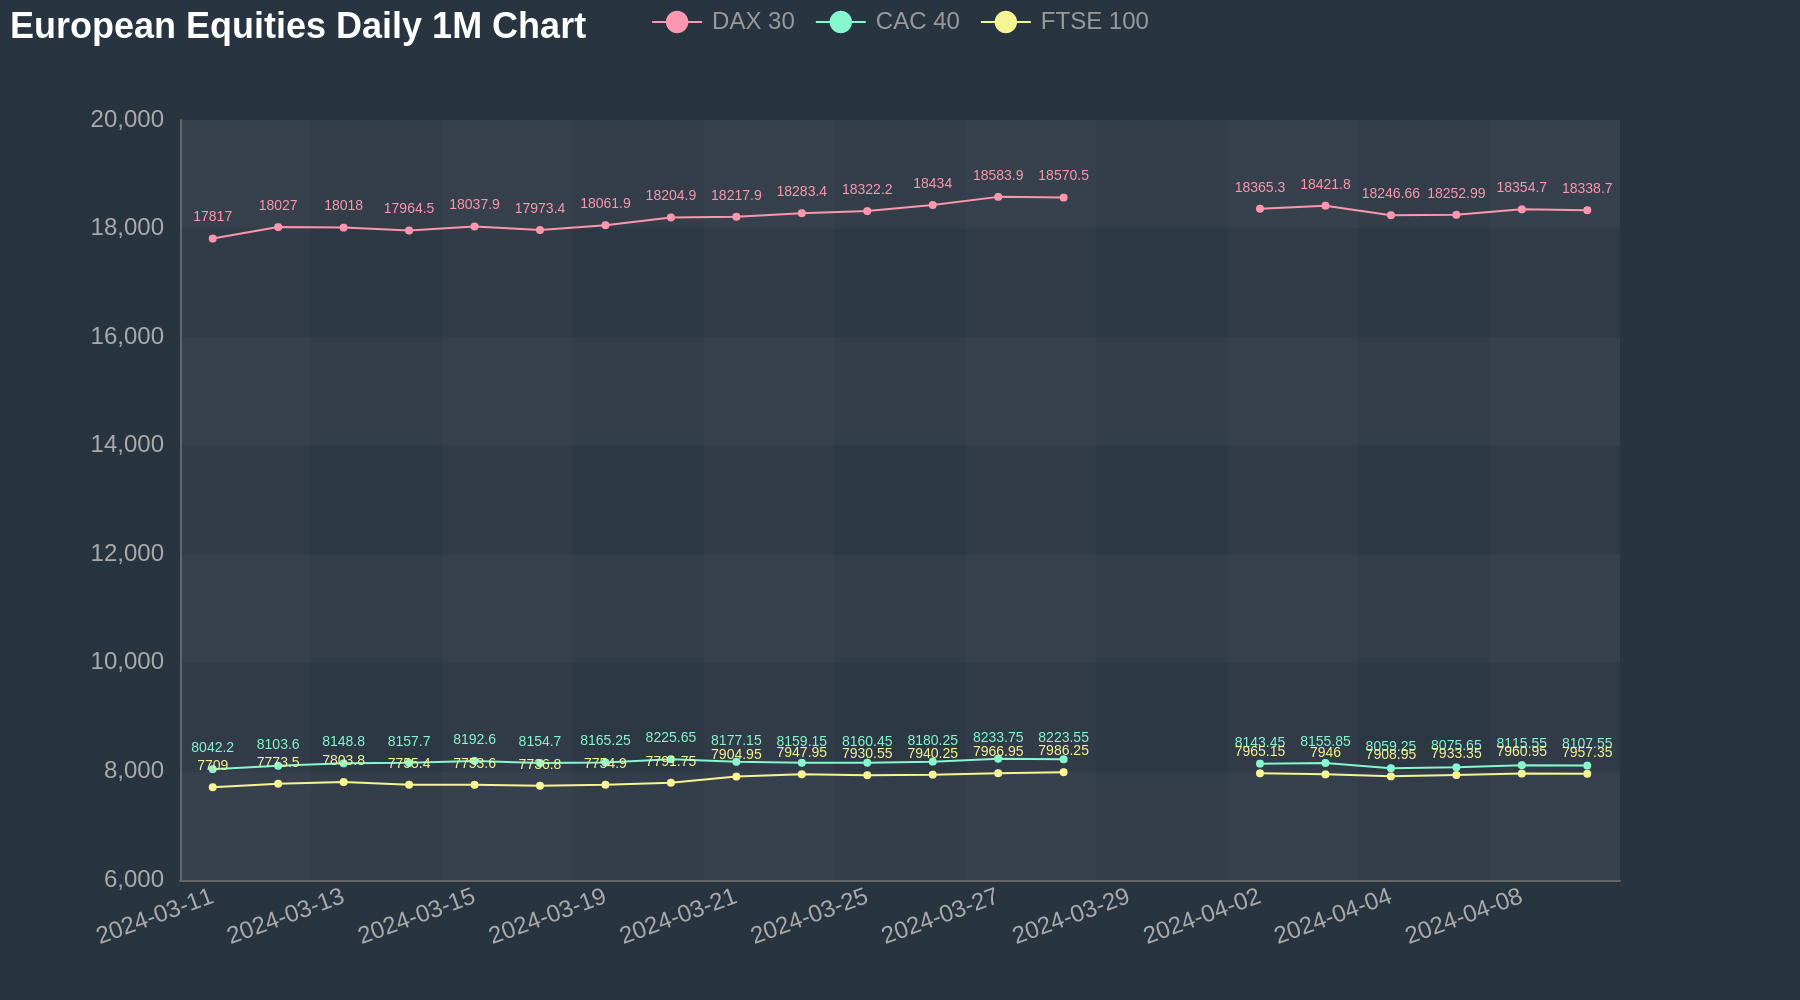This screenshot has height=1000, width=1800.
Task: Toggle the DAX 30 legend series
Action: (x=723, y=21)
